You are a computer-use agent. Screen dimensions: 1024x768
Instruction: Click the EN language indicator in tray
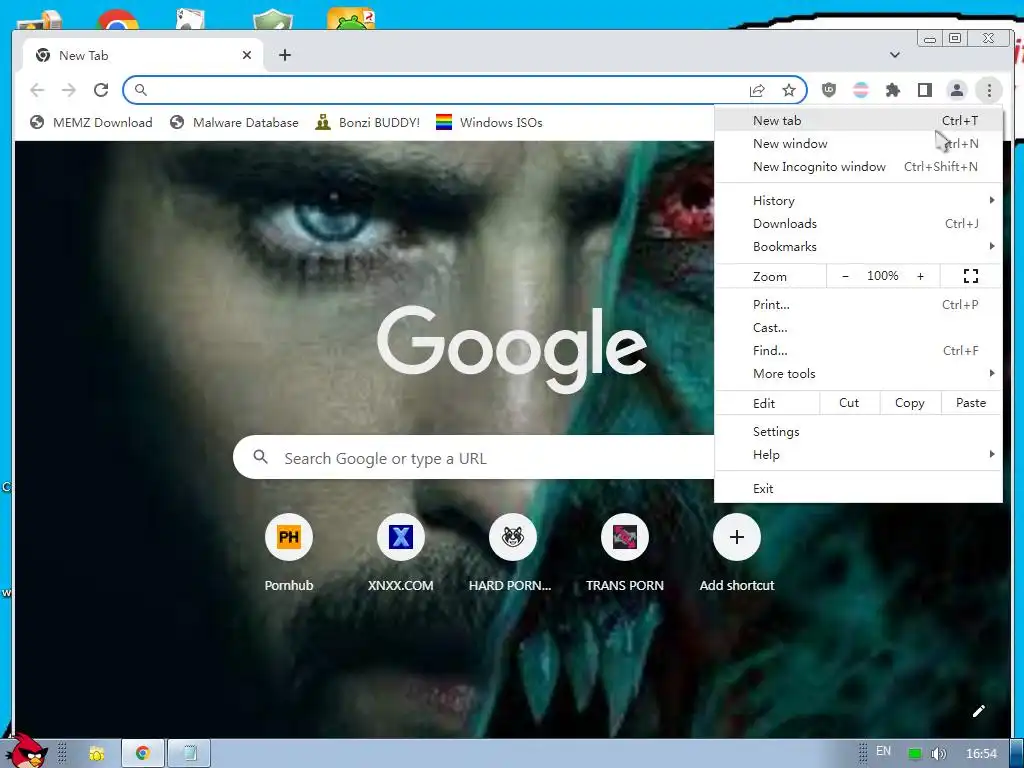(x=883, y=751)
